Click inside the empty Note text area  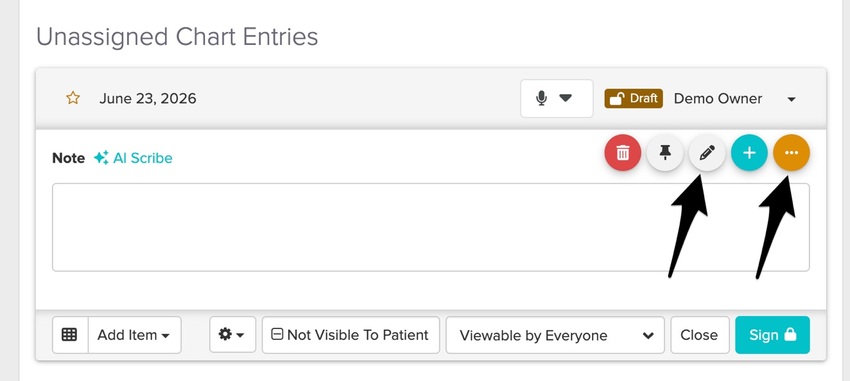click(431, 227)
